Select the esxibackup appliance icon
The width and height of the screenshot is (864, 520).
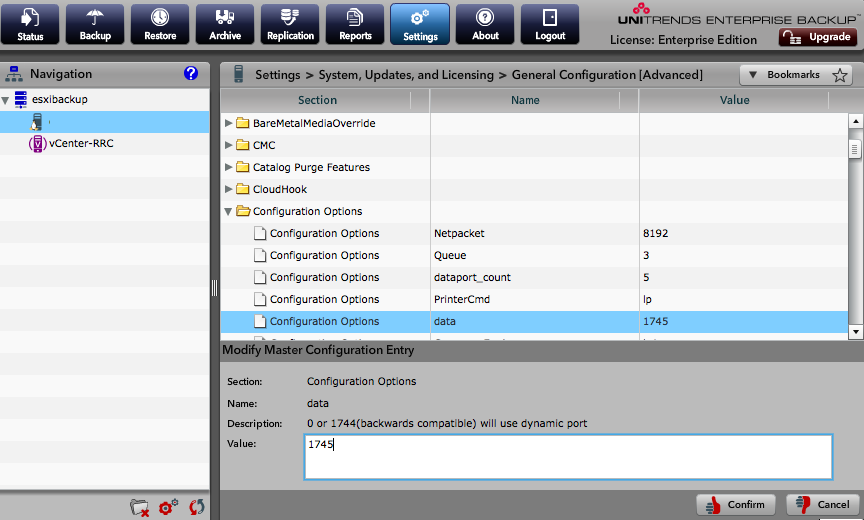(x=20, y=99)
